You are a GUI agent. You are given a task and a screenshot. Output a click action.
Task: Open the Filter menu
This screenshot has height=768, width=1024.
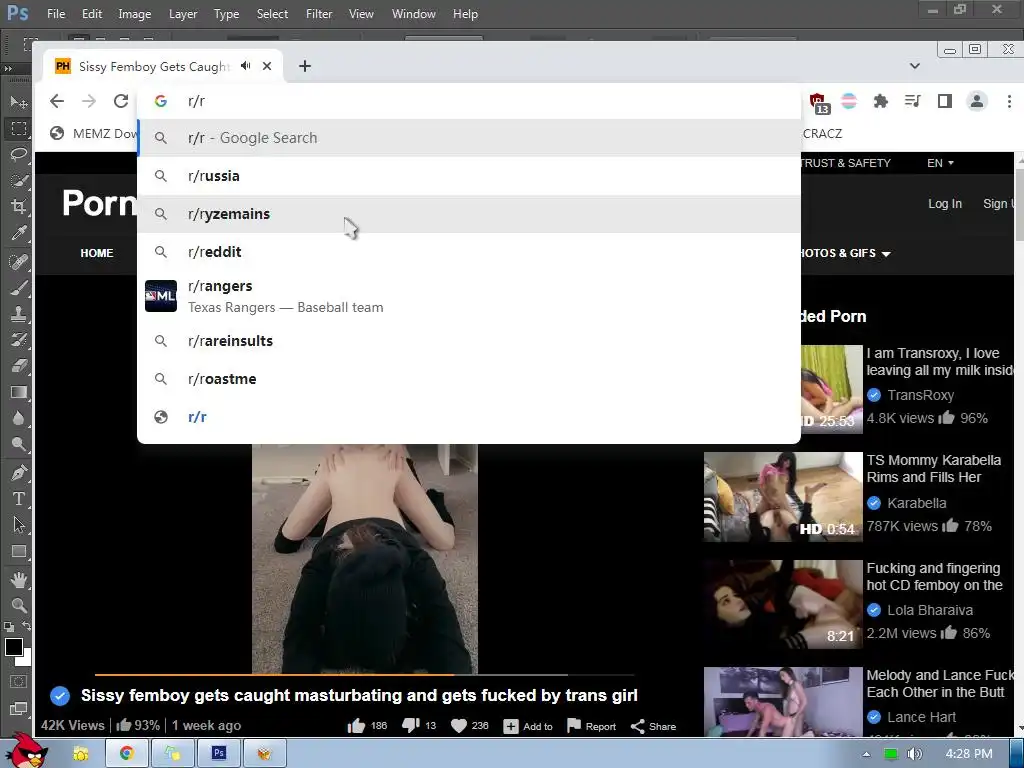(x=319, y=14)
